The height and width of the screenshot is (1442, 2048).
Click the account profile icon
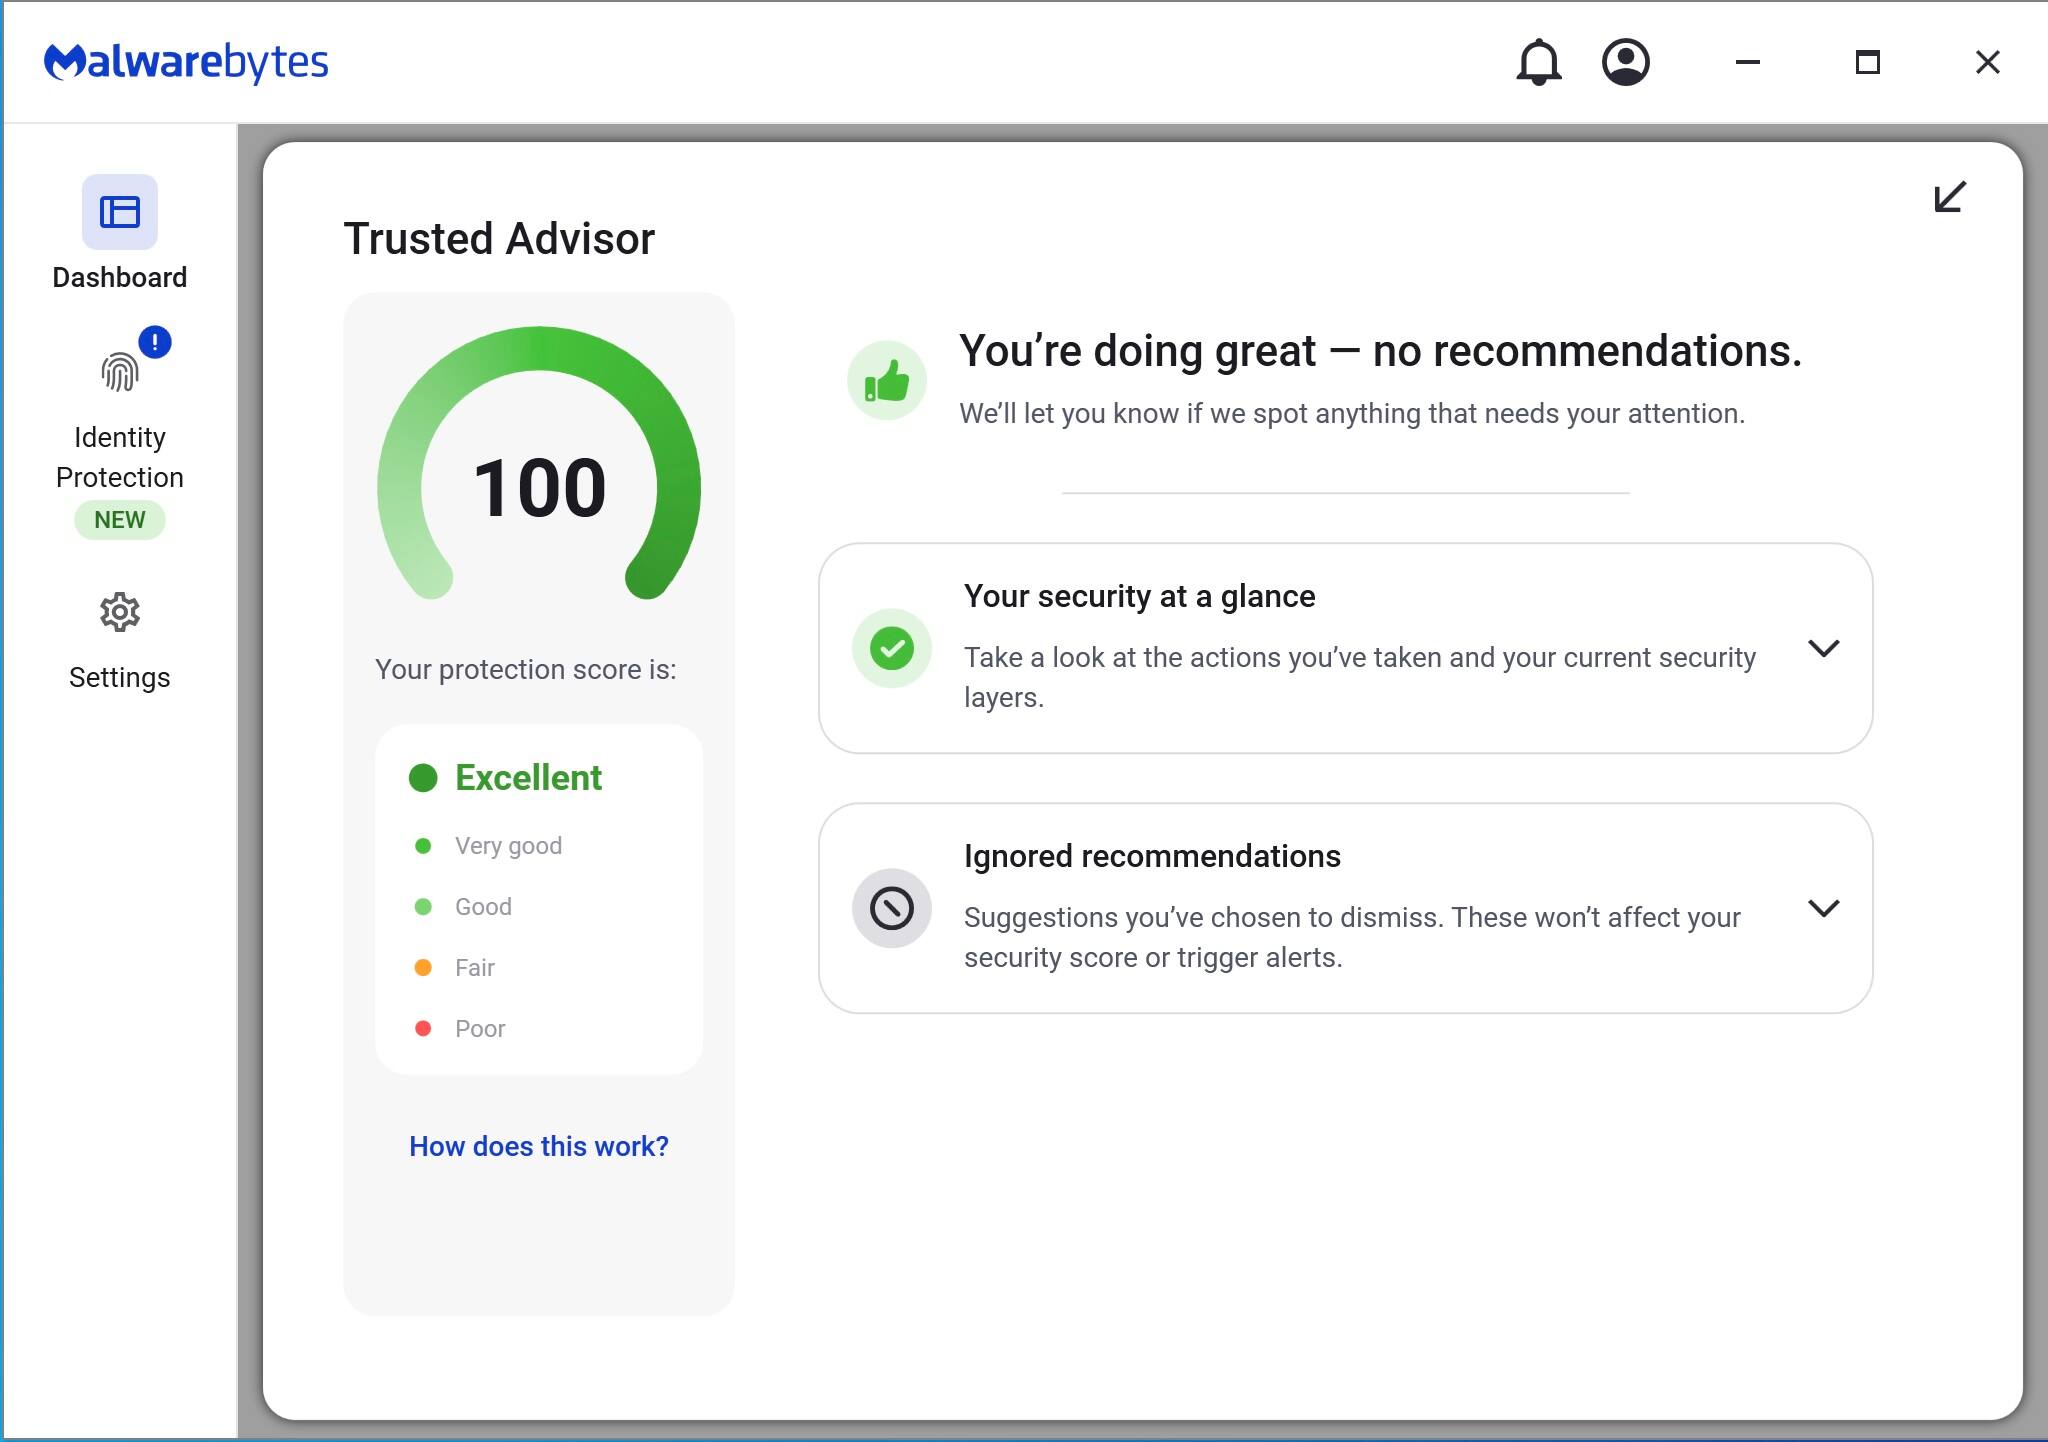click(1625, 62)
